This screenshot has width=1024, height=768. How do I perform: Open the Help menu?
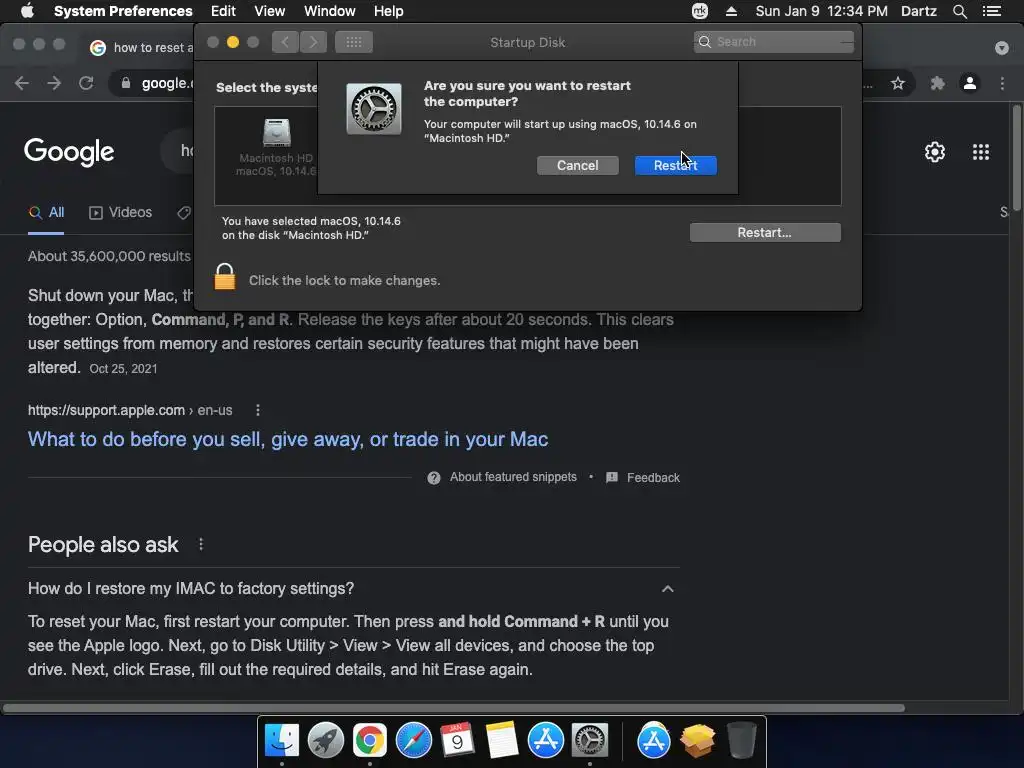point(389,11)
